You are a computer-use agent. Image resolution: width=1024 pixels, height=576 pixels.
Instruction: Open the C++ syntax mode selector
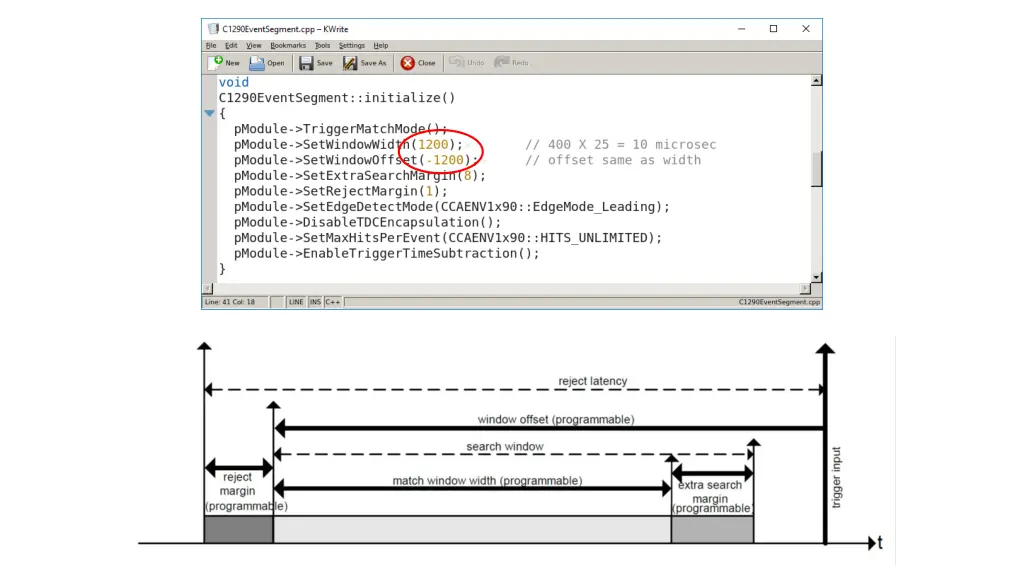333,302
